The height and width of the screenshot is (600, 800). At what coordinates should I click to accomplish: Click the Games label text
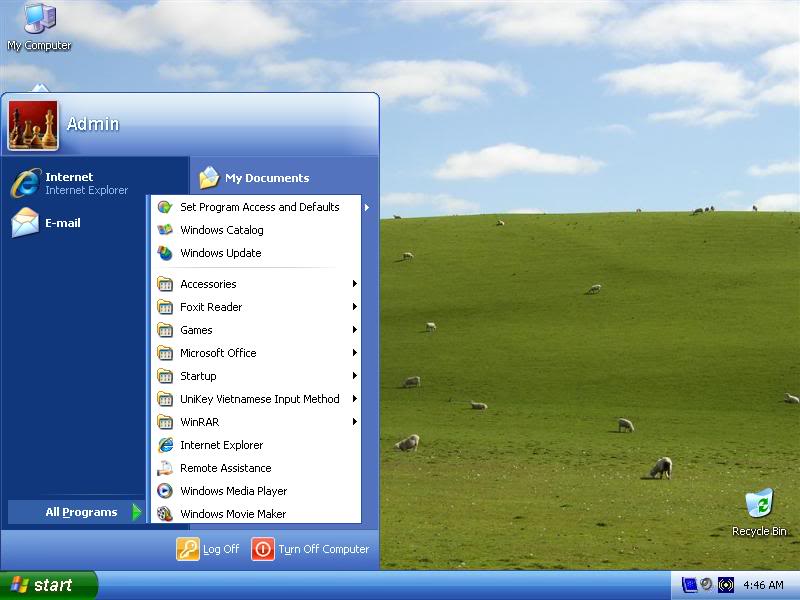(196, 330)
